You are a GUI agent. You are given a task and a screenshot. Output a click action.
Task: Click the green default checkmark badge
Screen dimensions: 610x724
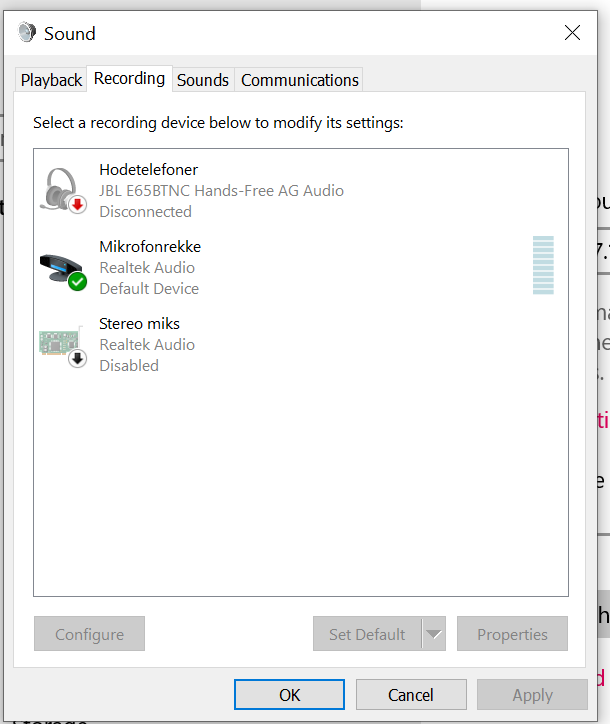tap(77, 282)
